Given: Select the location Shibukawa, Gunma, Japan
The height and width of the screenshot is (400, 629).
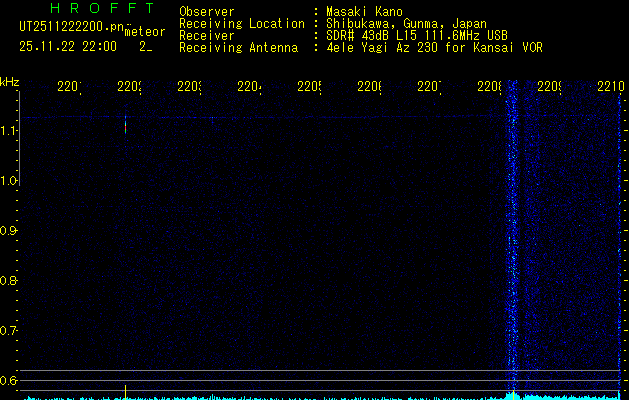Looking at the screenshot, I should coord(406,24).
